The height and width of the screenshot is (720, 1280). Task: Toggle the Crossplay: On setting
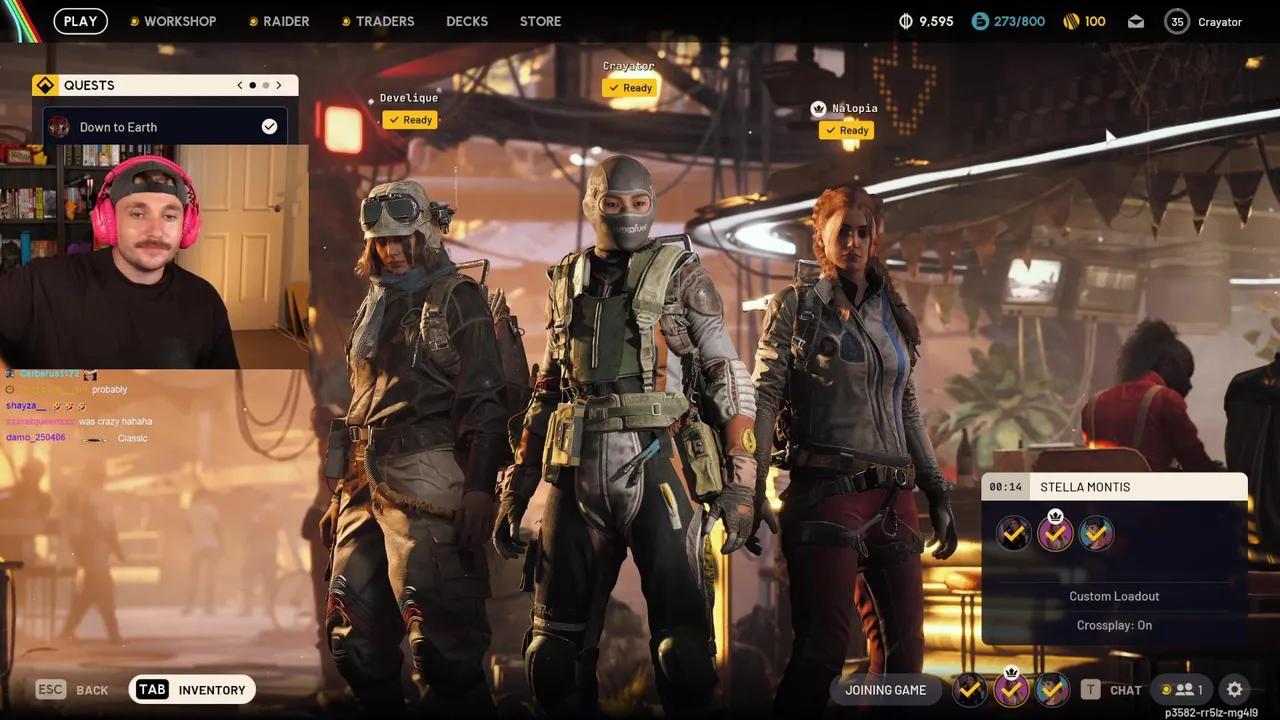click(1114, 625)
